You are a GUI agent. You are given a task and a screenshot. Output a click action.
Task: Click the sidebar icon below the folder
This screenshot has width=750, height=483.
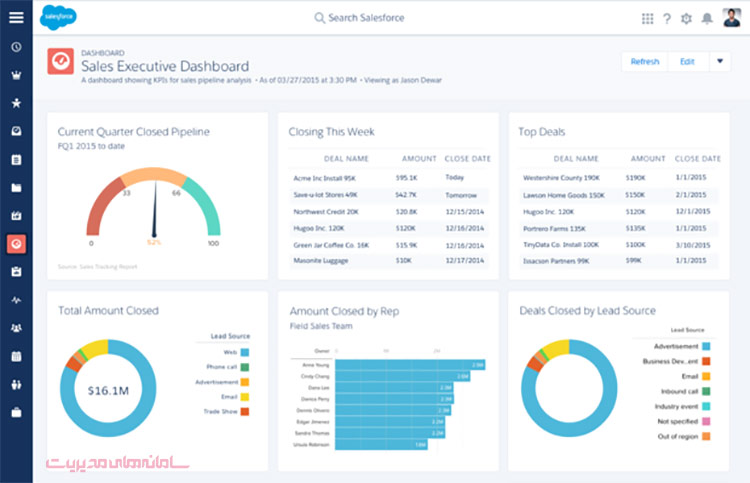(16, 216)
